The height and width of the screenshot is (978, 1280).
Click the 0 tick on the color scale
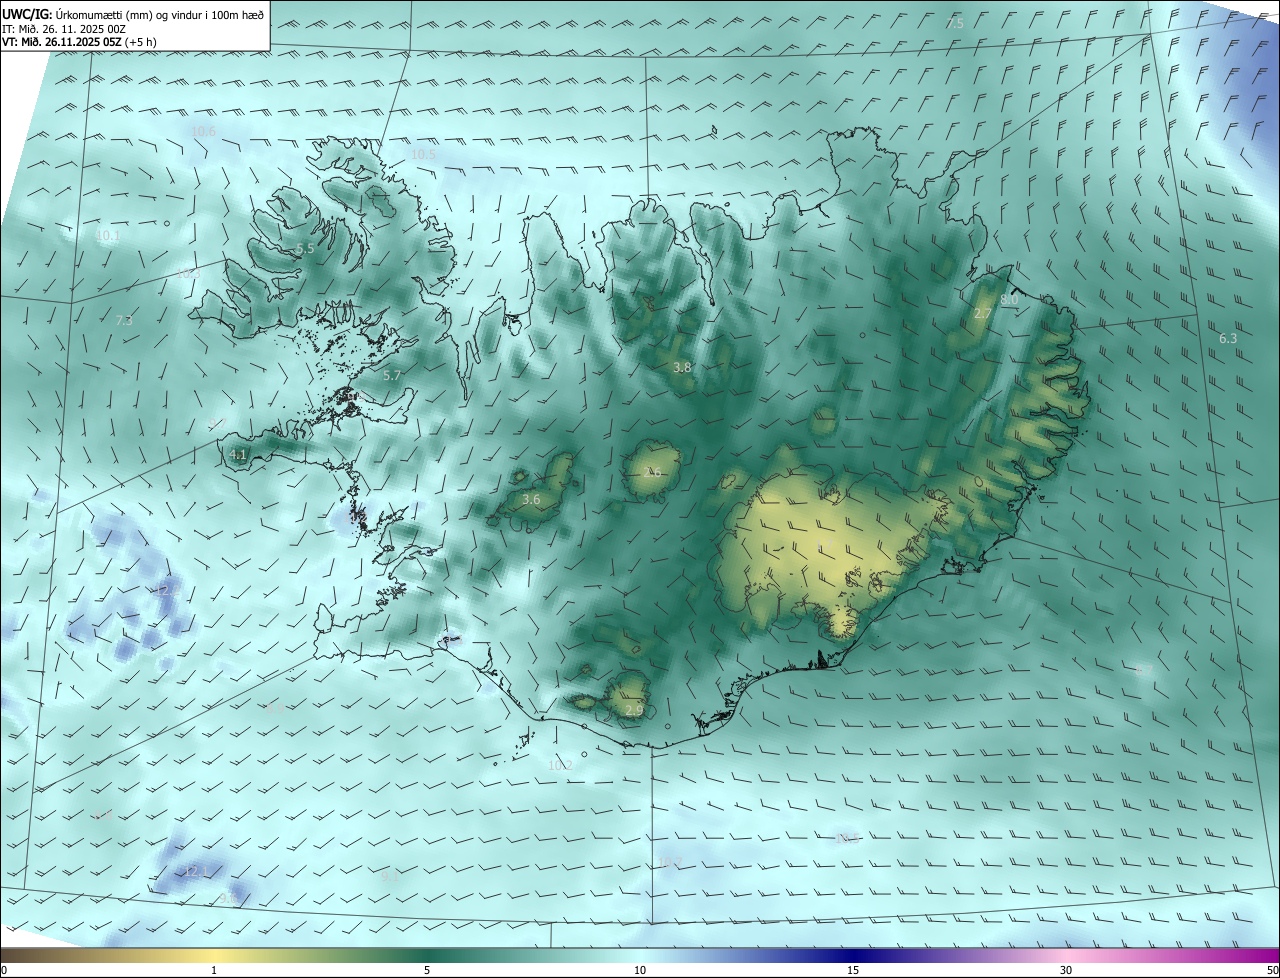point(4,970)
